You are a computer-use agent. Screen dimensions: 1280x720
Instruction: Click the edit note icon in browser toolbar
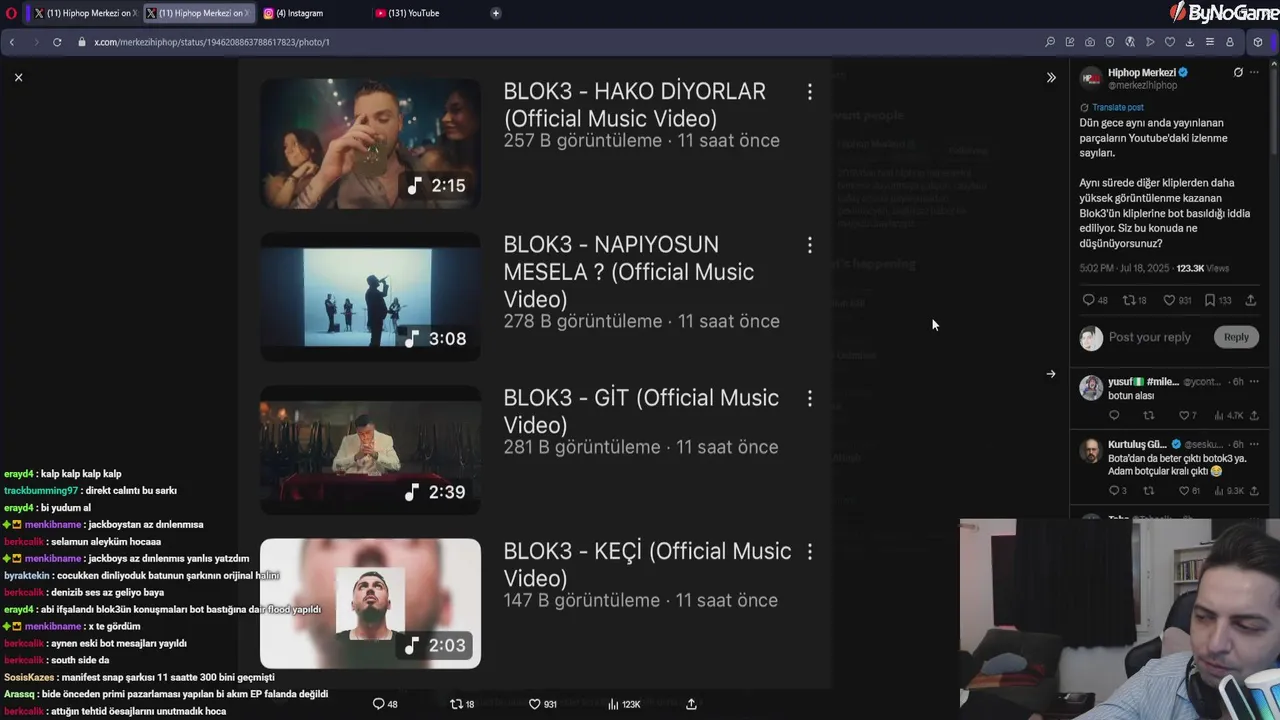[1070, 42]
